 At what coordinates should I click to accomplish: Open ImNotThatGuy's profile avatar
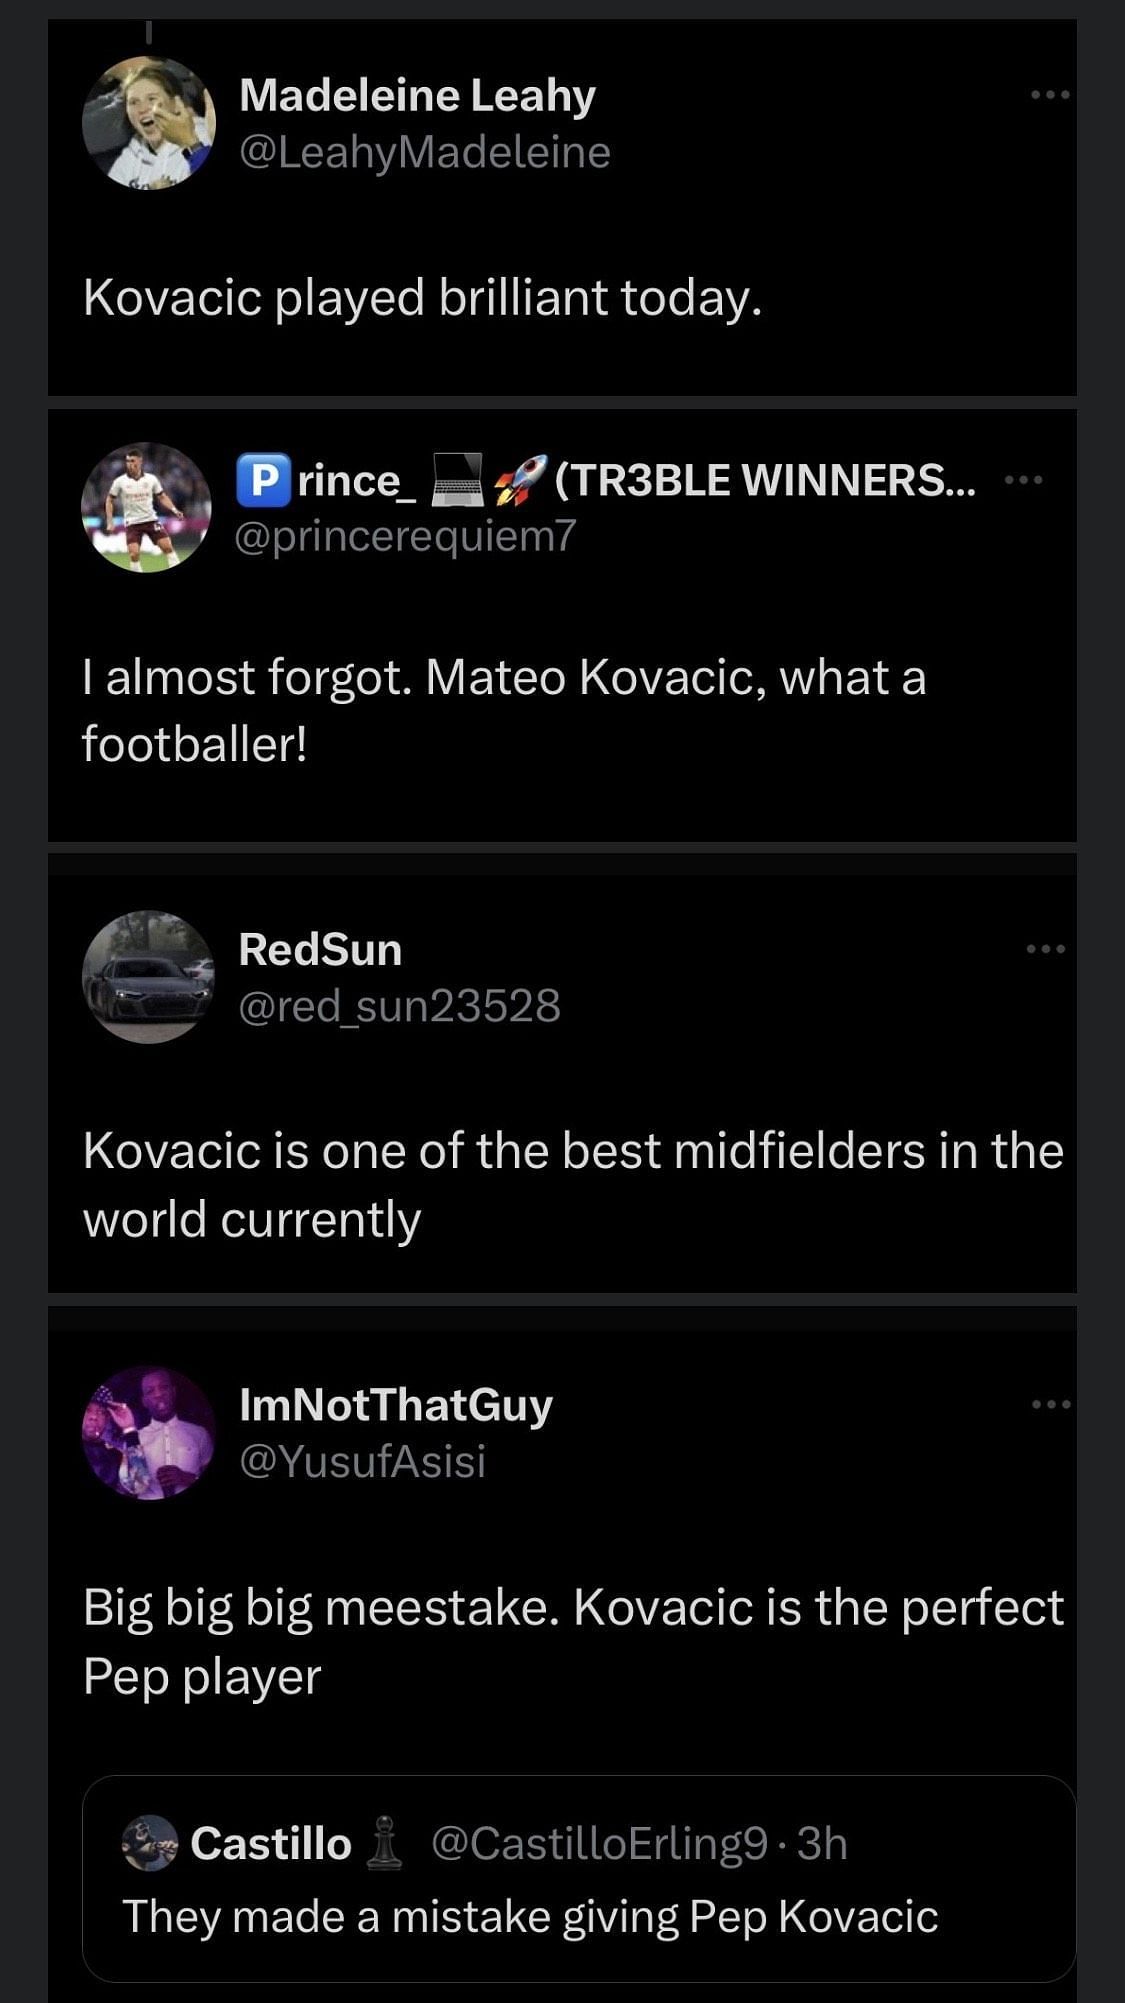click(148, 1432)
